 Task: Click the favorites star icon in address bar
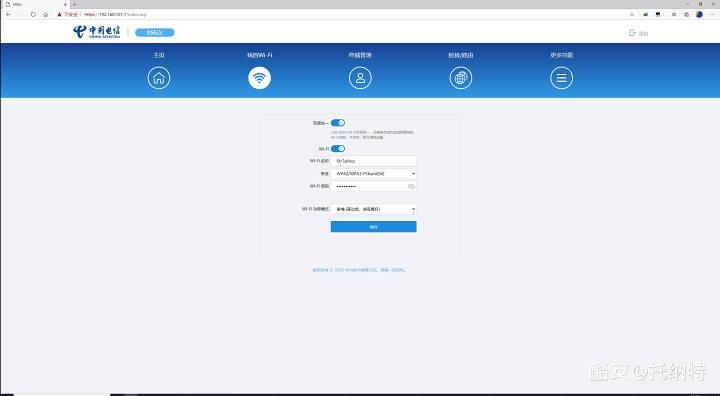(632, 14)
